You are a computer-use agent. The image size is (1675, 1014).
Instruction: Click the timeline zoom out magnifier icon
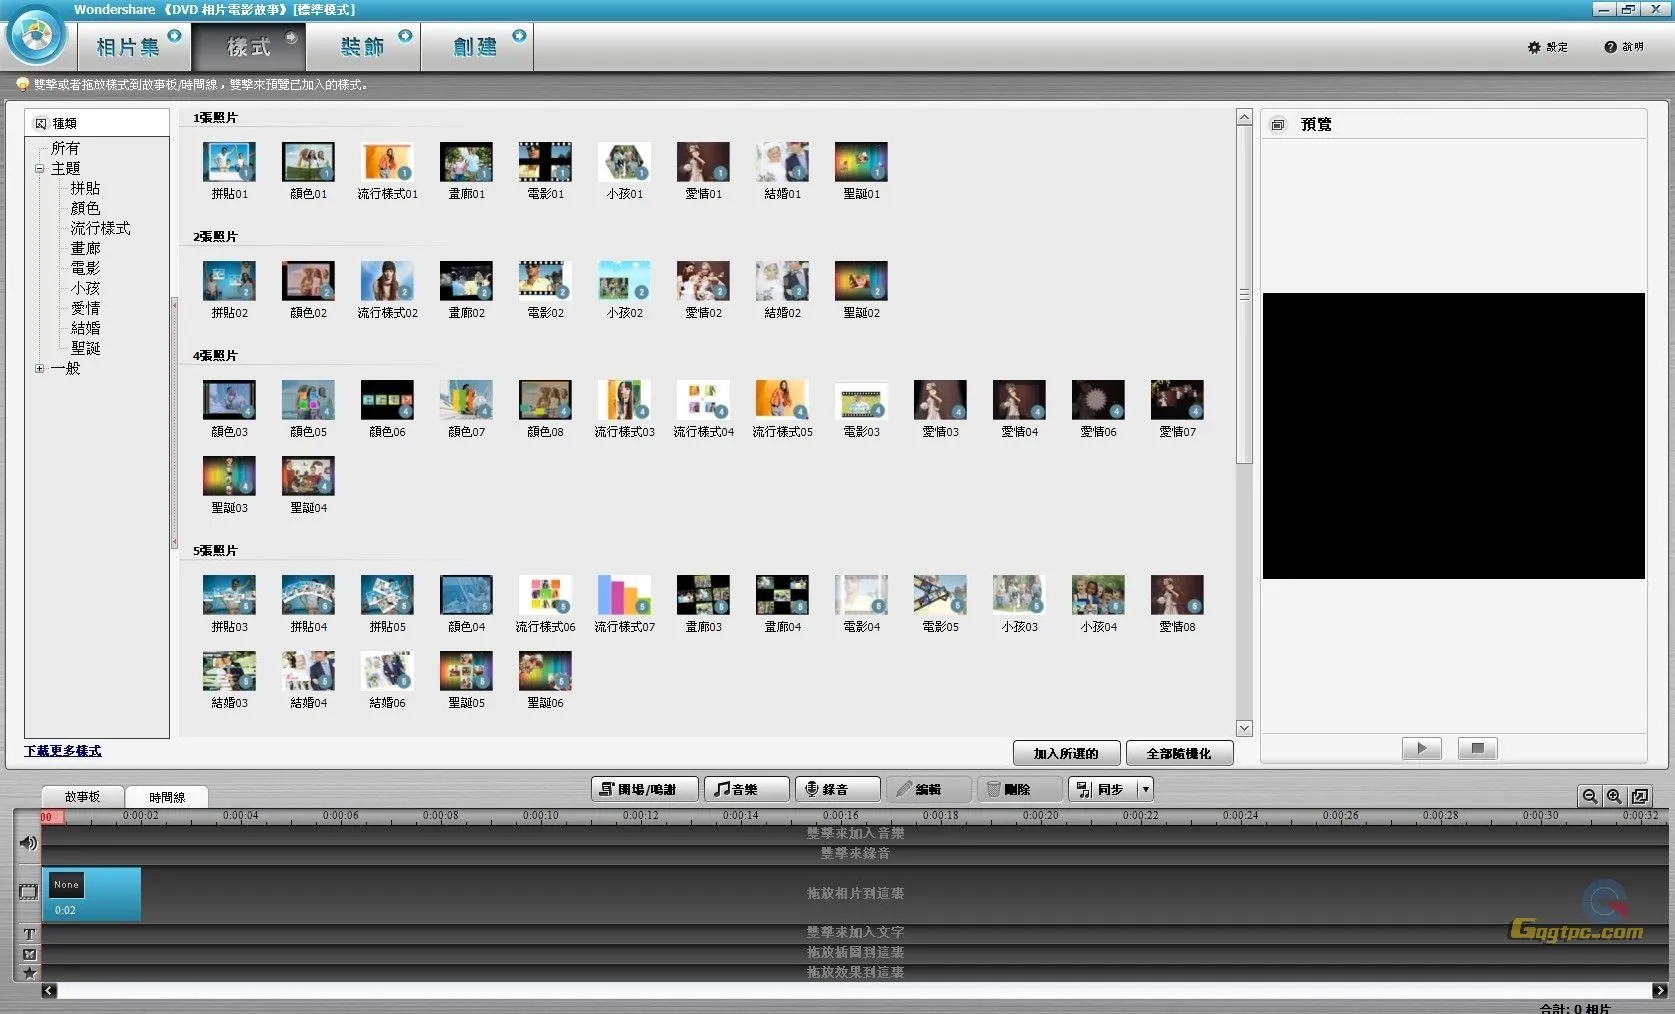1589,796
